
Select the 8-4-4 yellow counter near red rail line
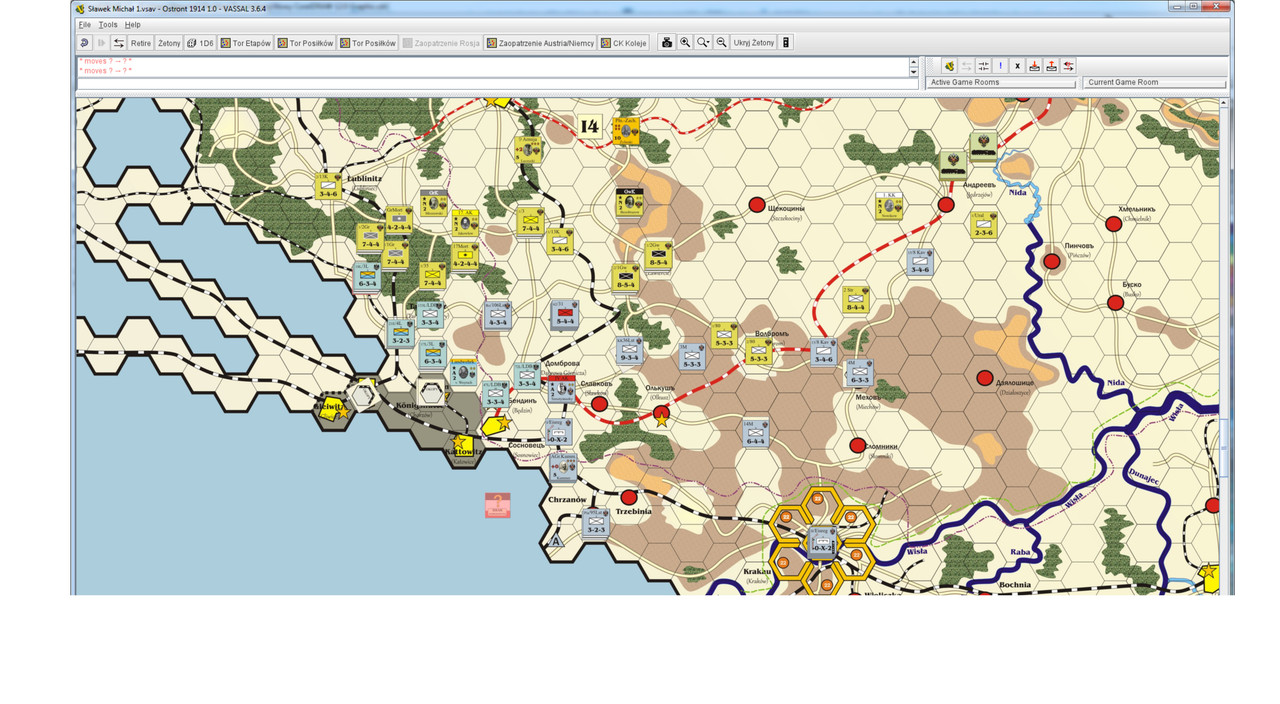pos(855,300)
